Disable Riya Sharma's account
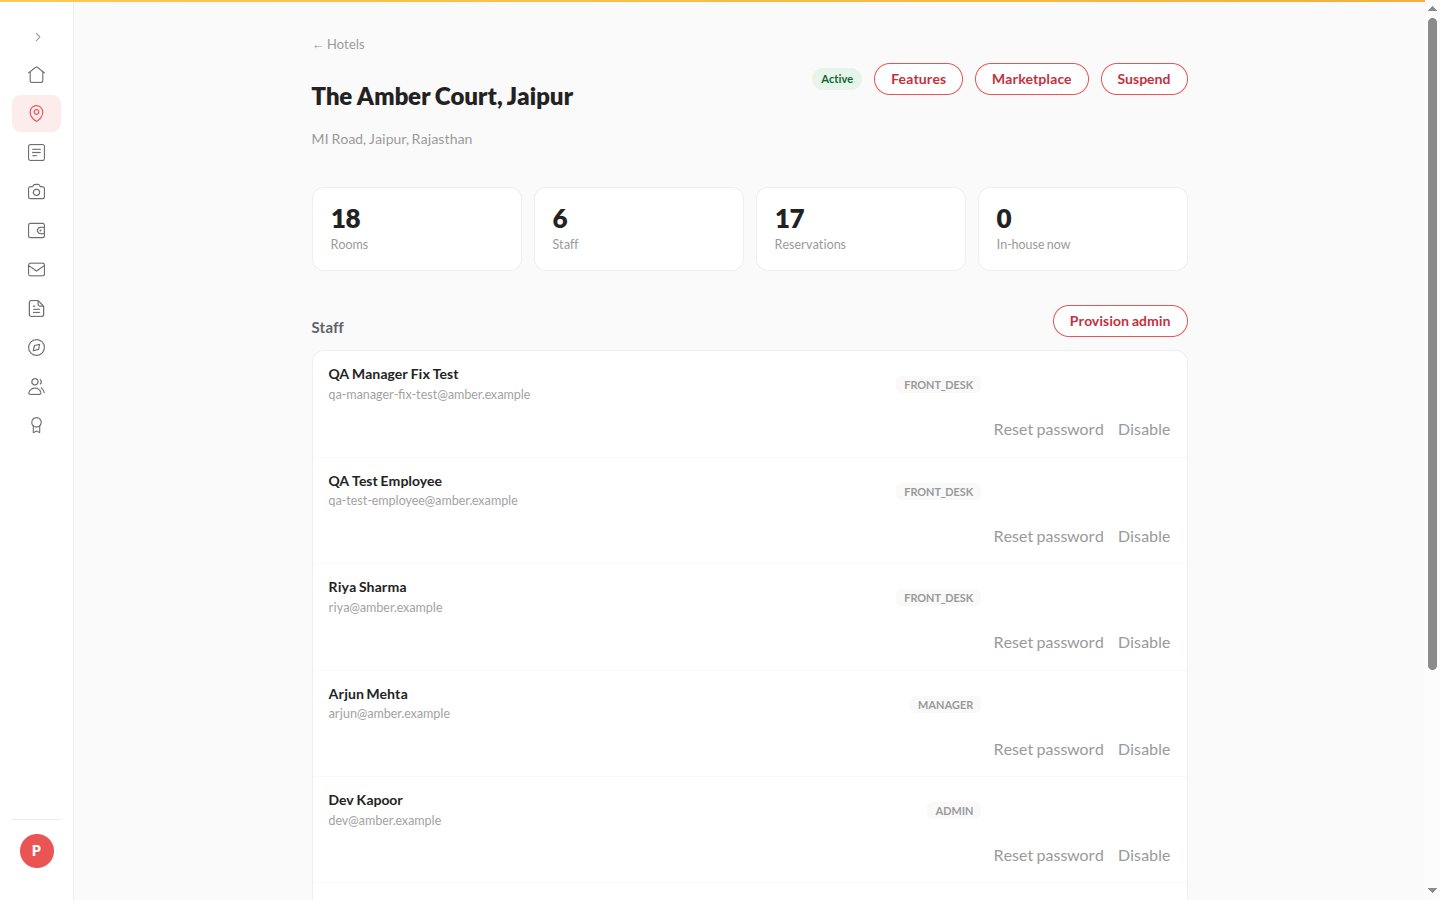The height and width of the screenshot is (900, 1440). click(x=1144, y=643)
